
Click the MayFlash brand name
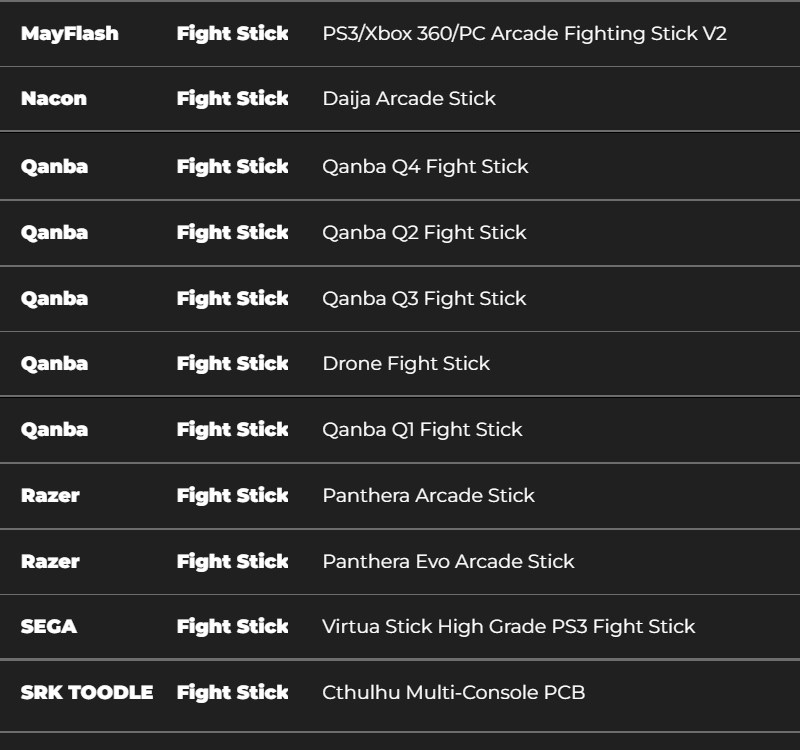click(69, 34)
